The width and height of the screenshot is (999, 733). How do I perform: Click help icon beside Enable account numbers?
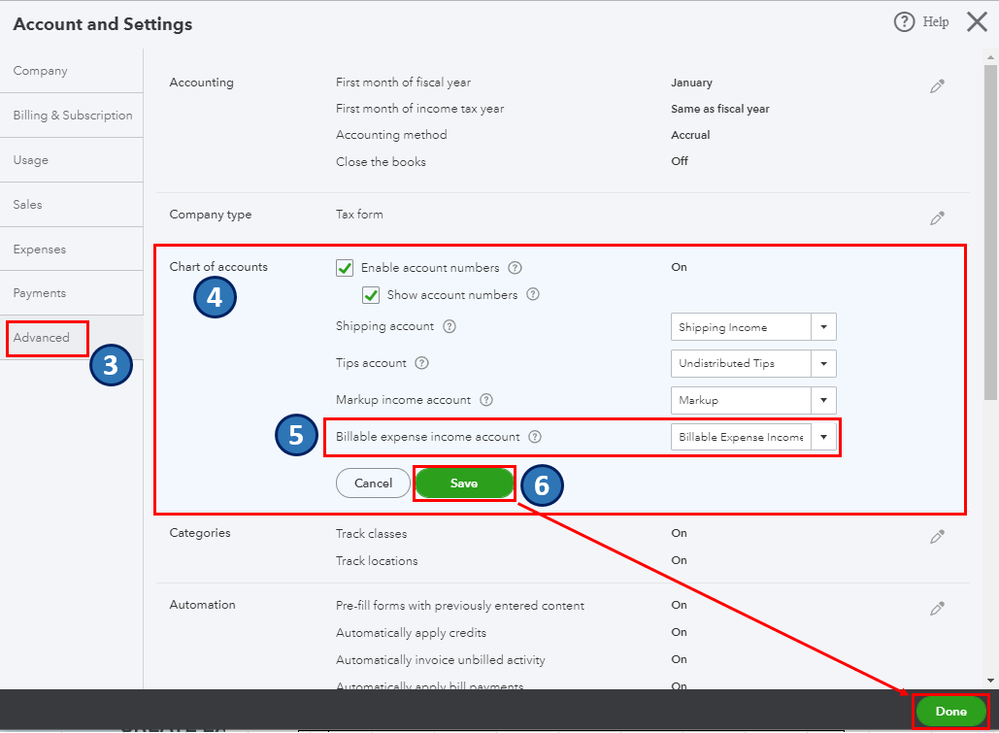515,268
